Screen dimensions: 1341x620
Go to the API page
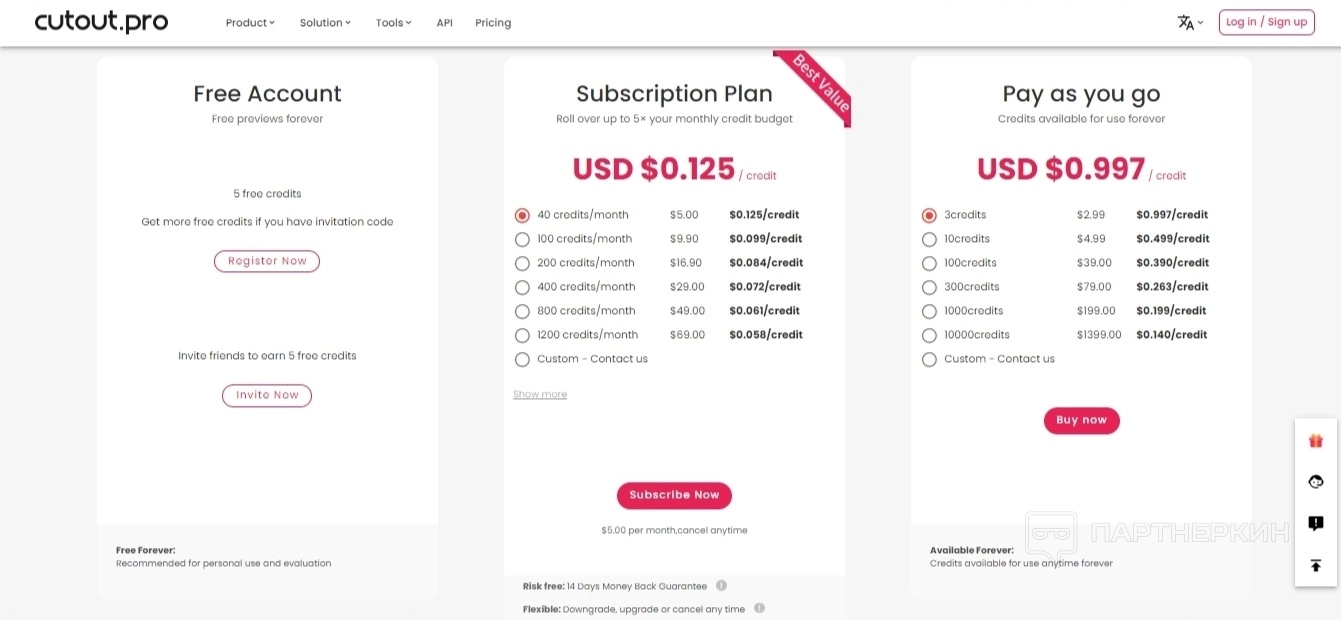(445, 22)
